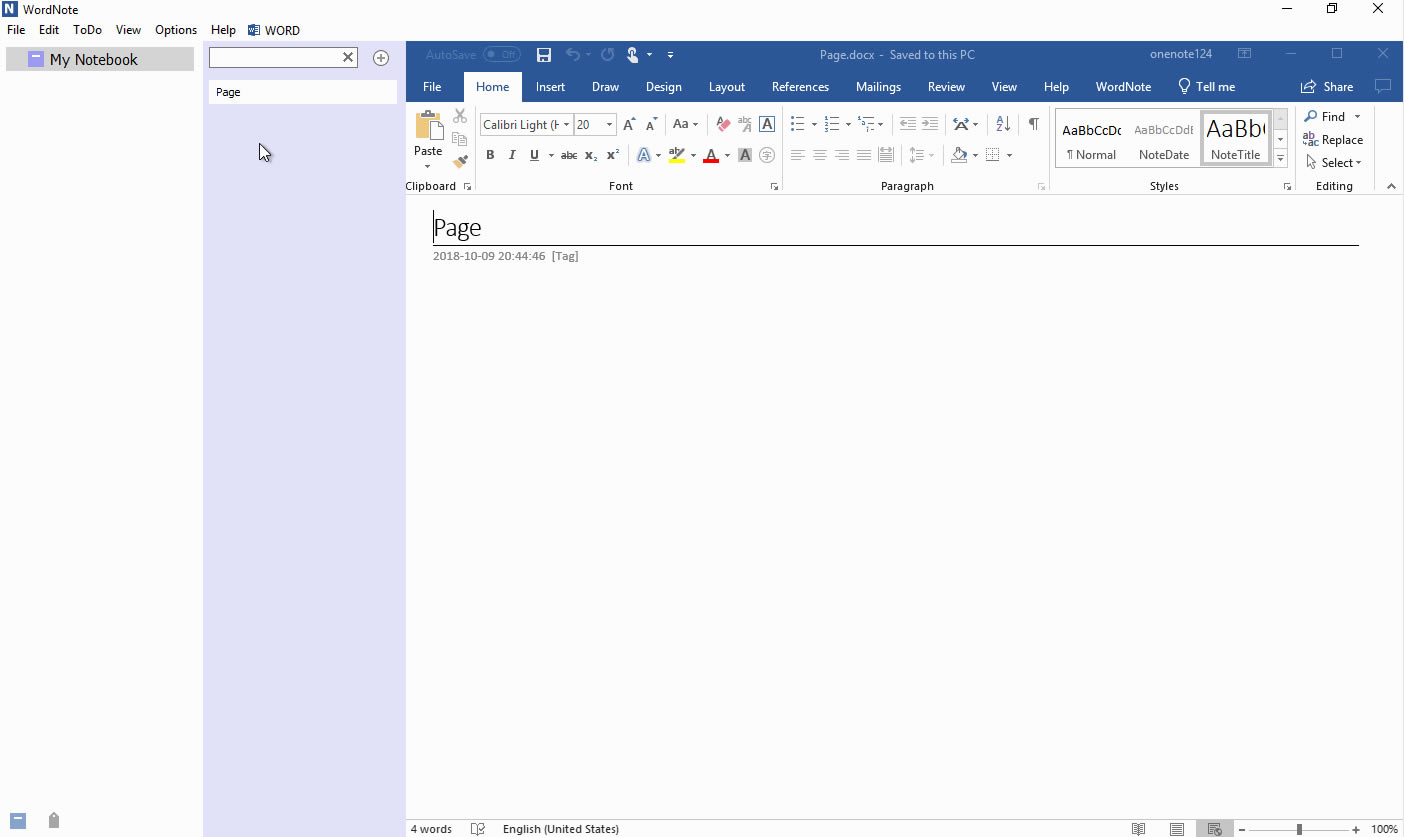This screenshot has height=837, width=1404.
Task: Click the Center align icon
Action: 820,155
